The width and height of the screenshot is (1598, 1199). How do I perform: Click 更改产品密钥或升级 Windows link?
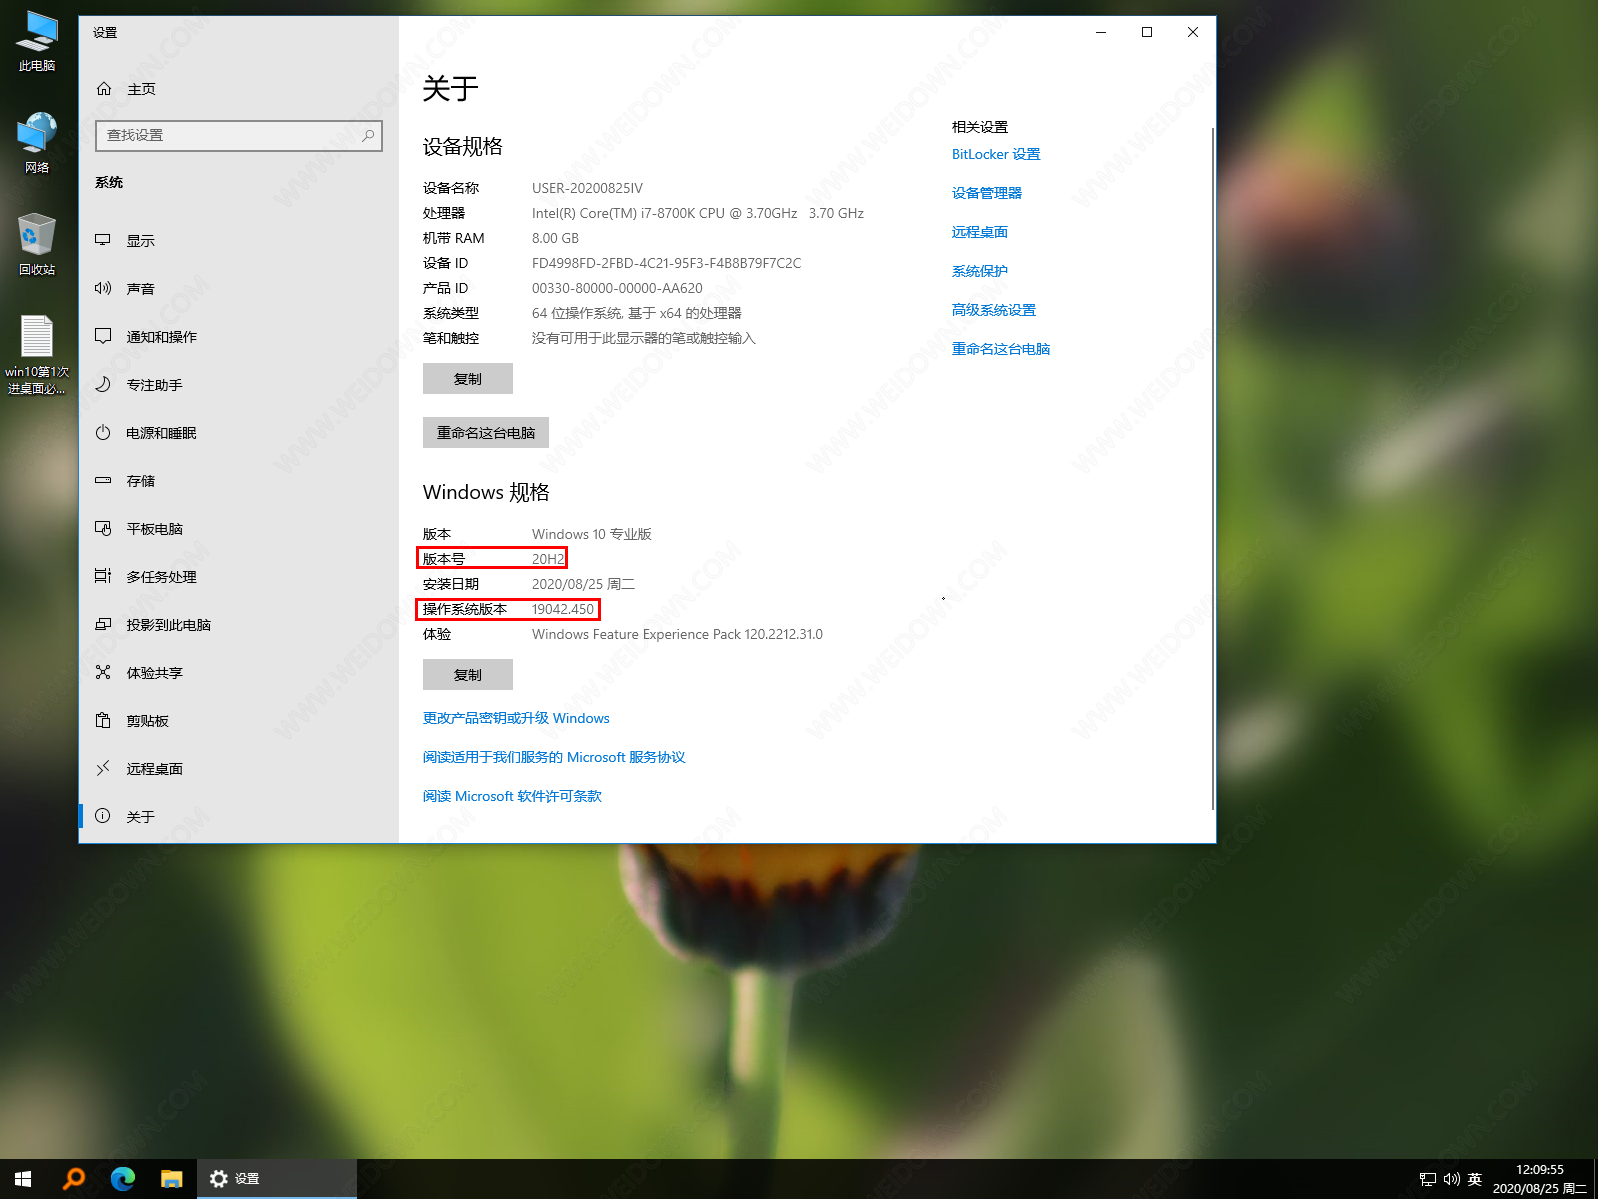[x=516, y=718]
